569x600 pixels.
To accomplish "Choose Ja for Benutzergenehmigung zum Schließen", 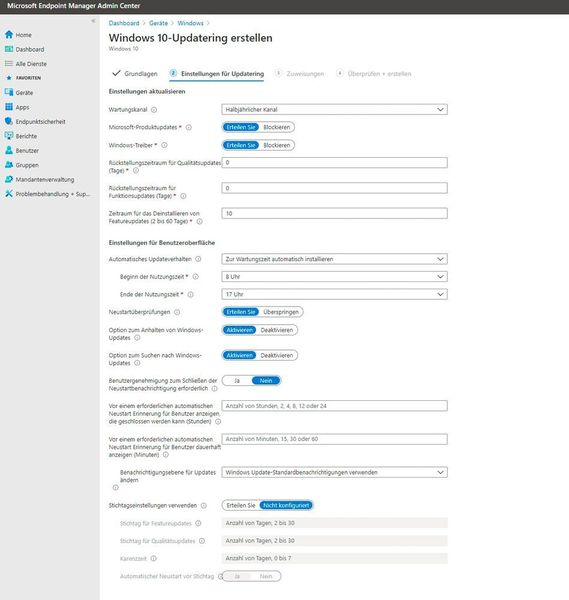I will (237, 380).
